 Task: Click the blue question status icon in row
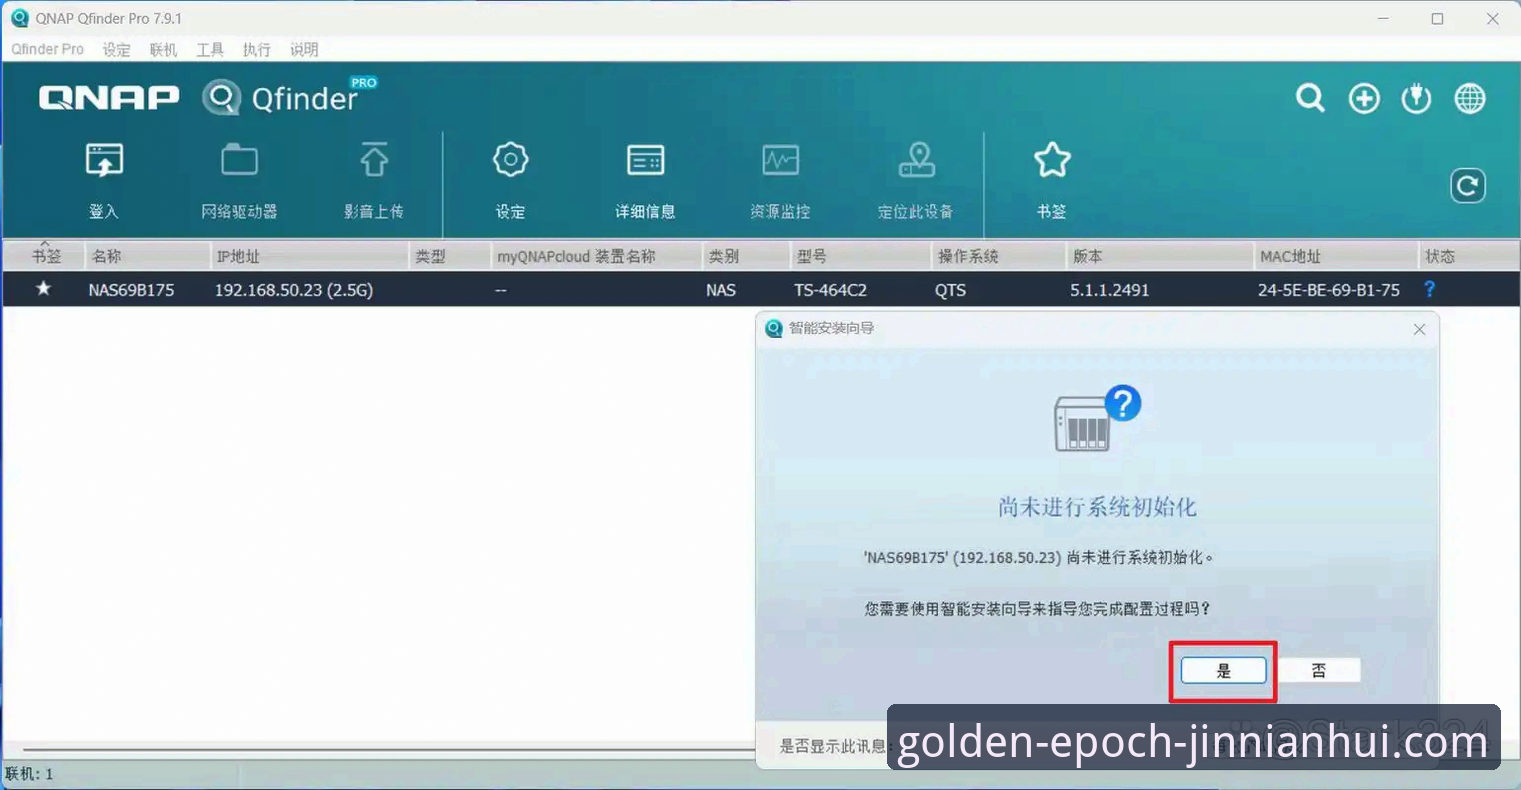coord(1430,289)
